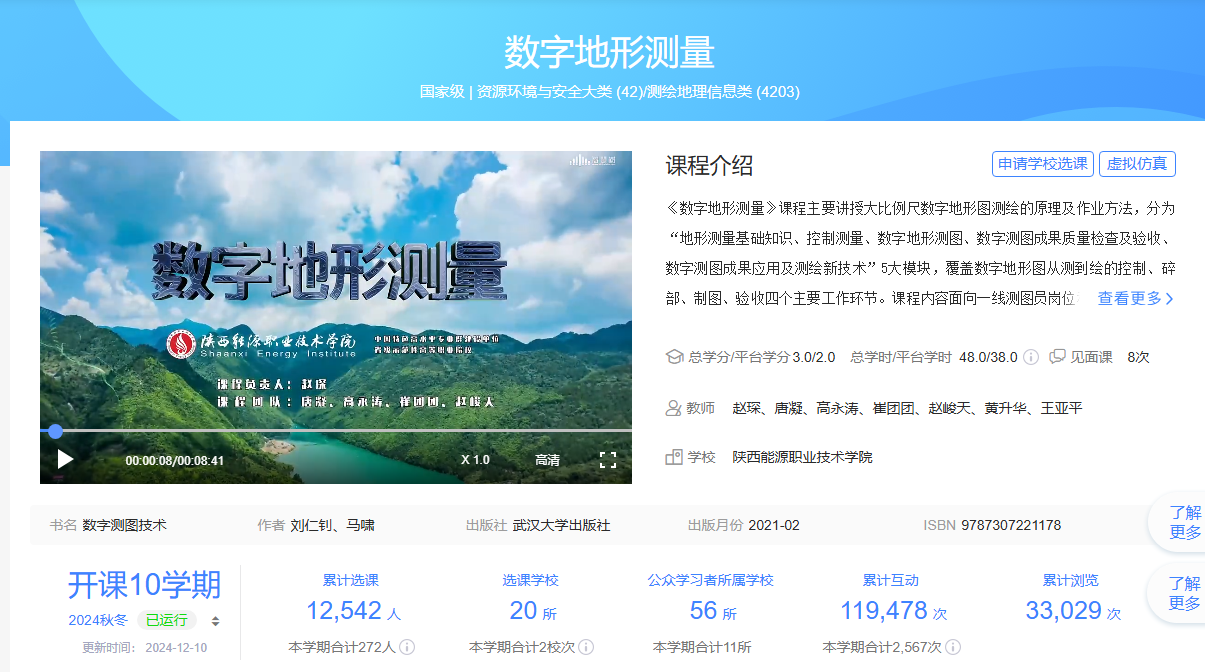This screenshot has width=1205, height=672.
Task: Click the lower 了解更多 floating button
Action: click(1184, 593)
